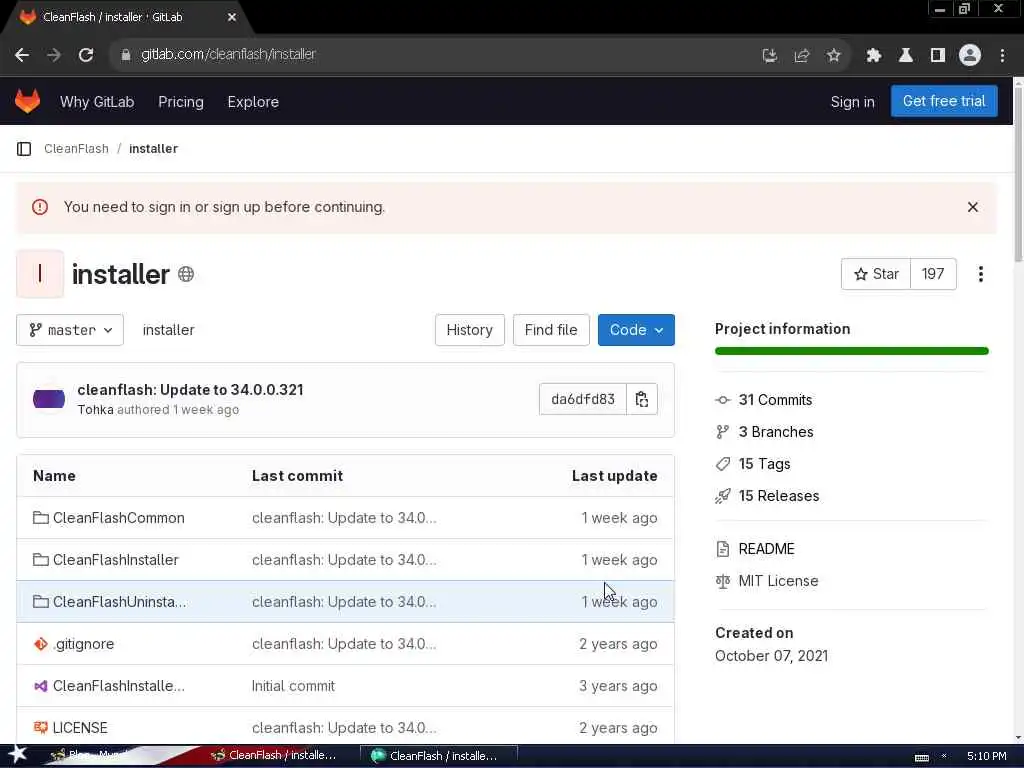Click installer breadcrumb link
The height and width of the screenshot is (768, 1024).
click(153, 149)
